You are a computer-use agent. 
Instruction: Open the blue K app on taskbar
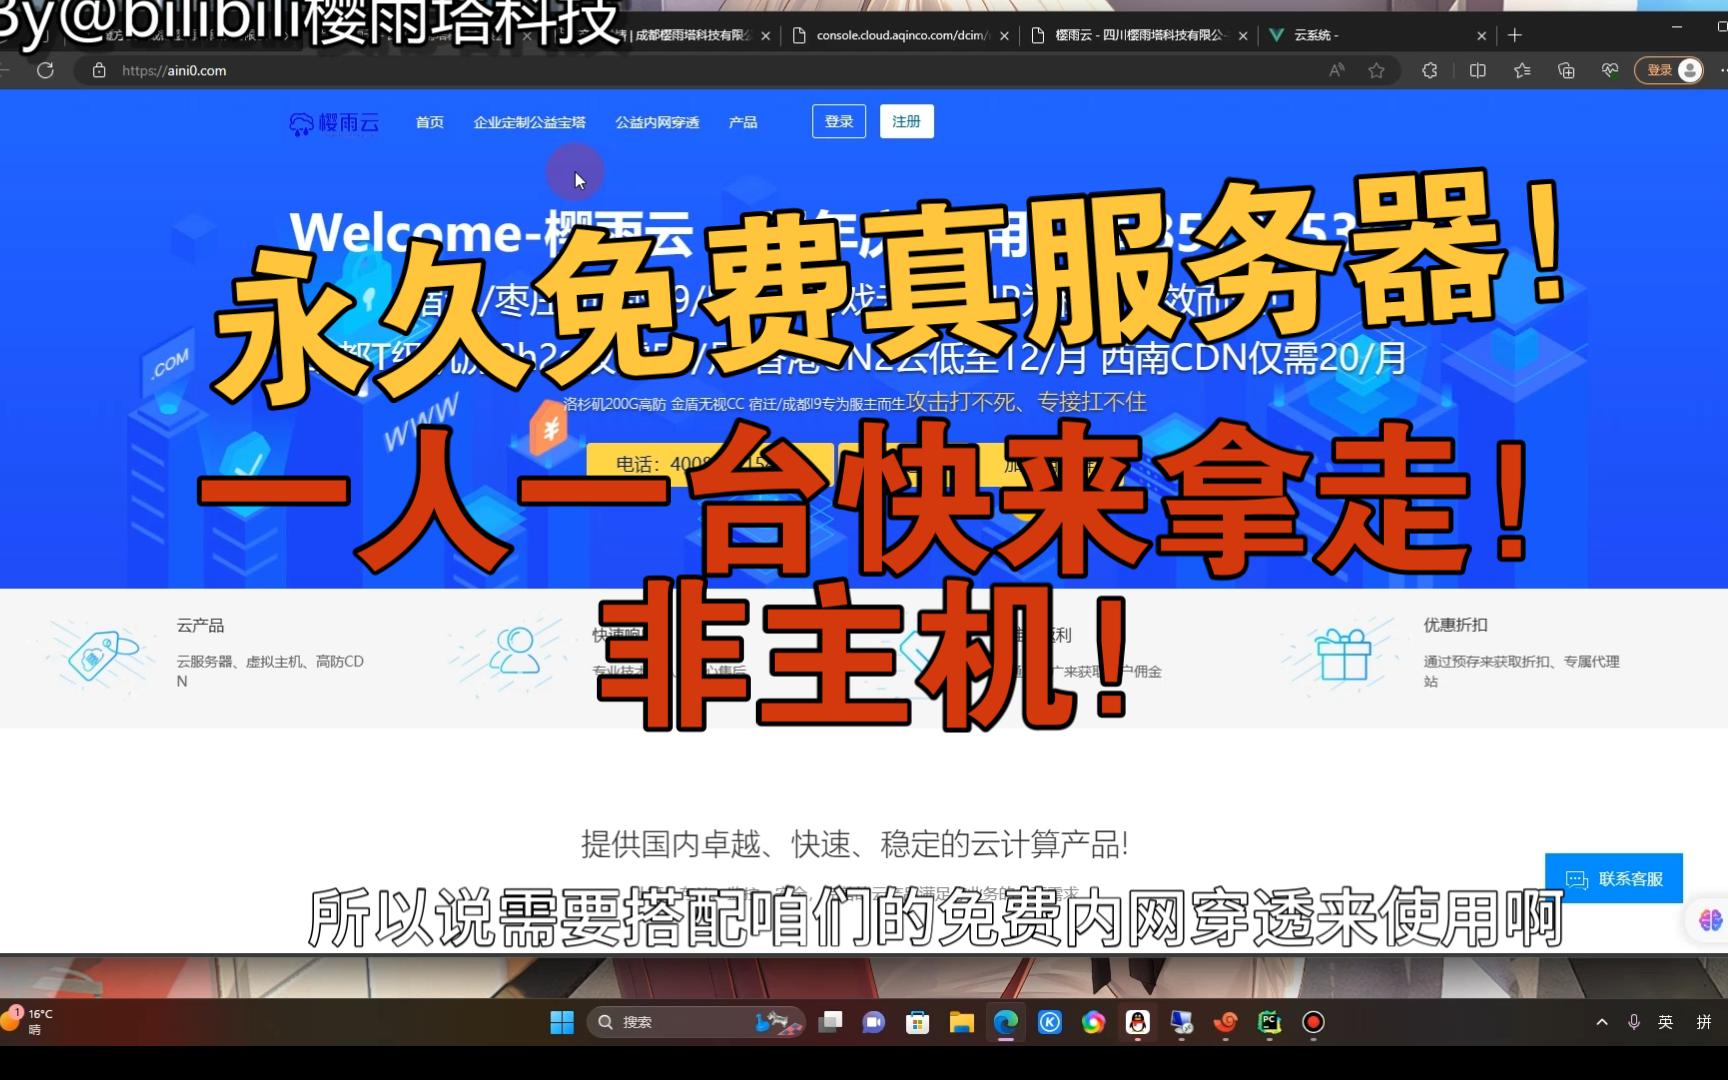[1050, 1022]
